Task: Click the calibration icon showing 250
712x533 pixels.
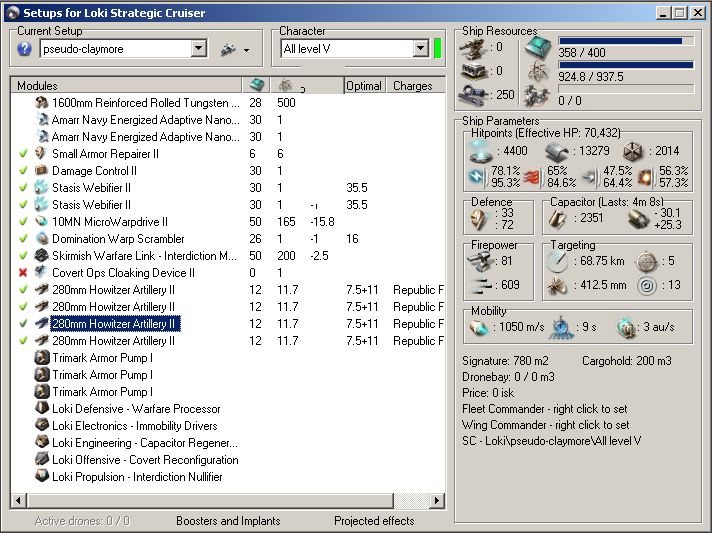Action: click(x=473, y=95)
